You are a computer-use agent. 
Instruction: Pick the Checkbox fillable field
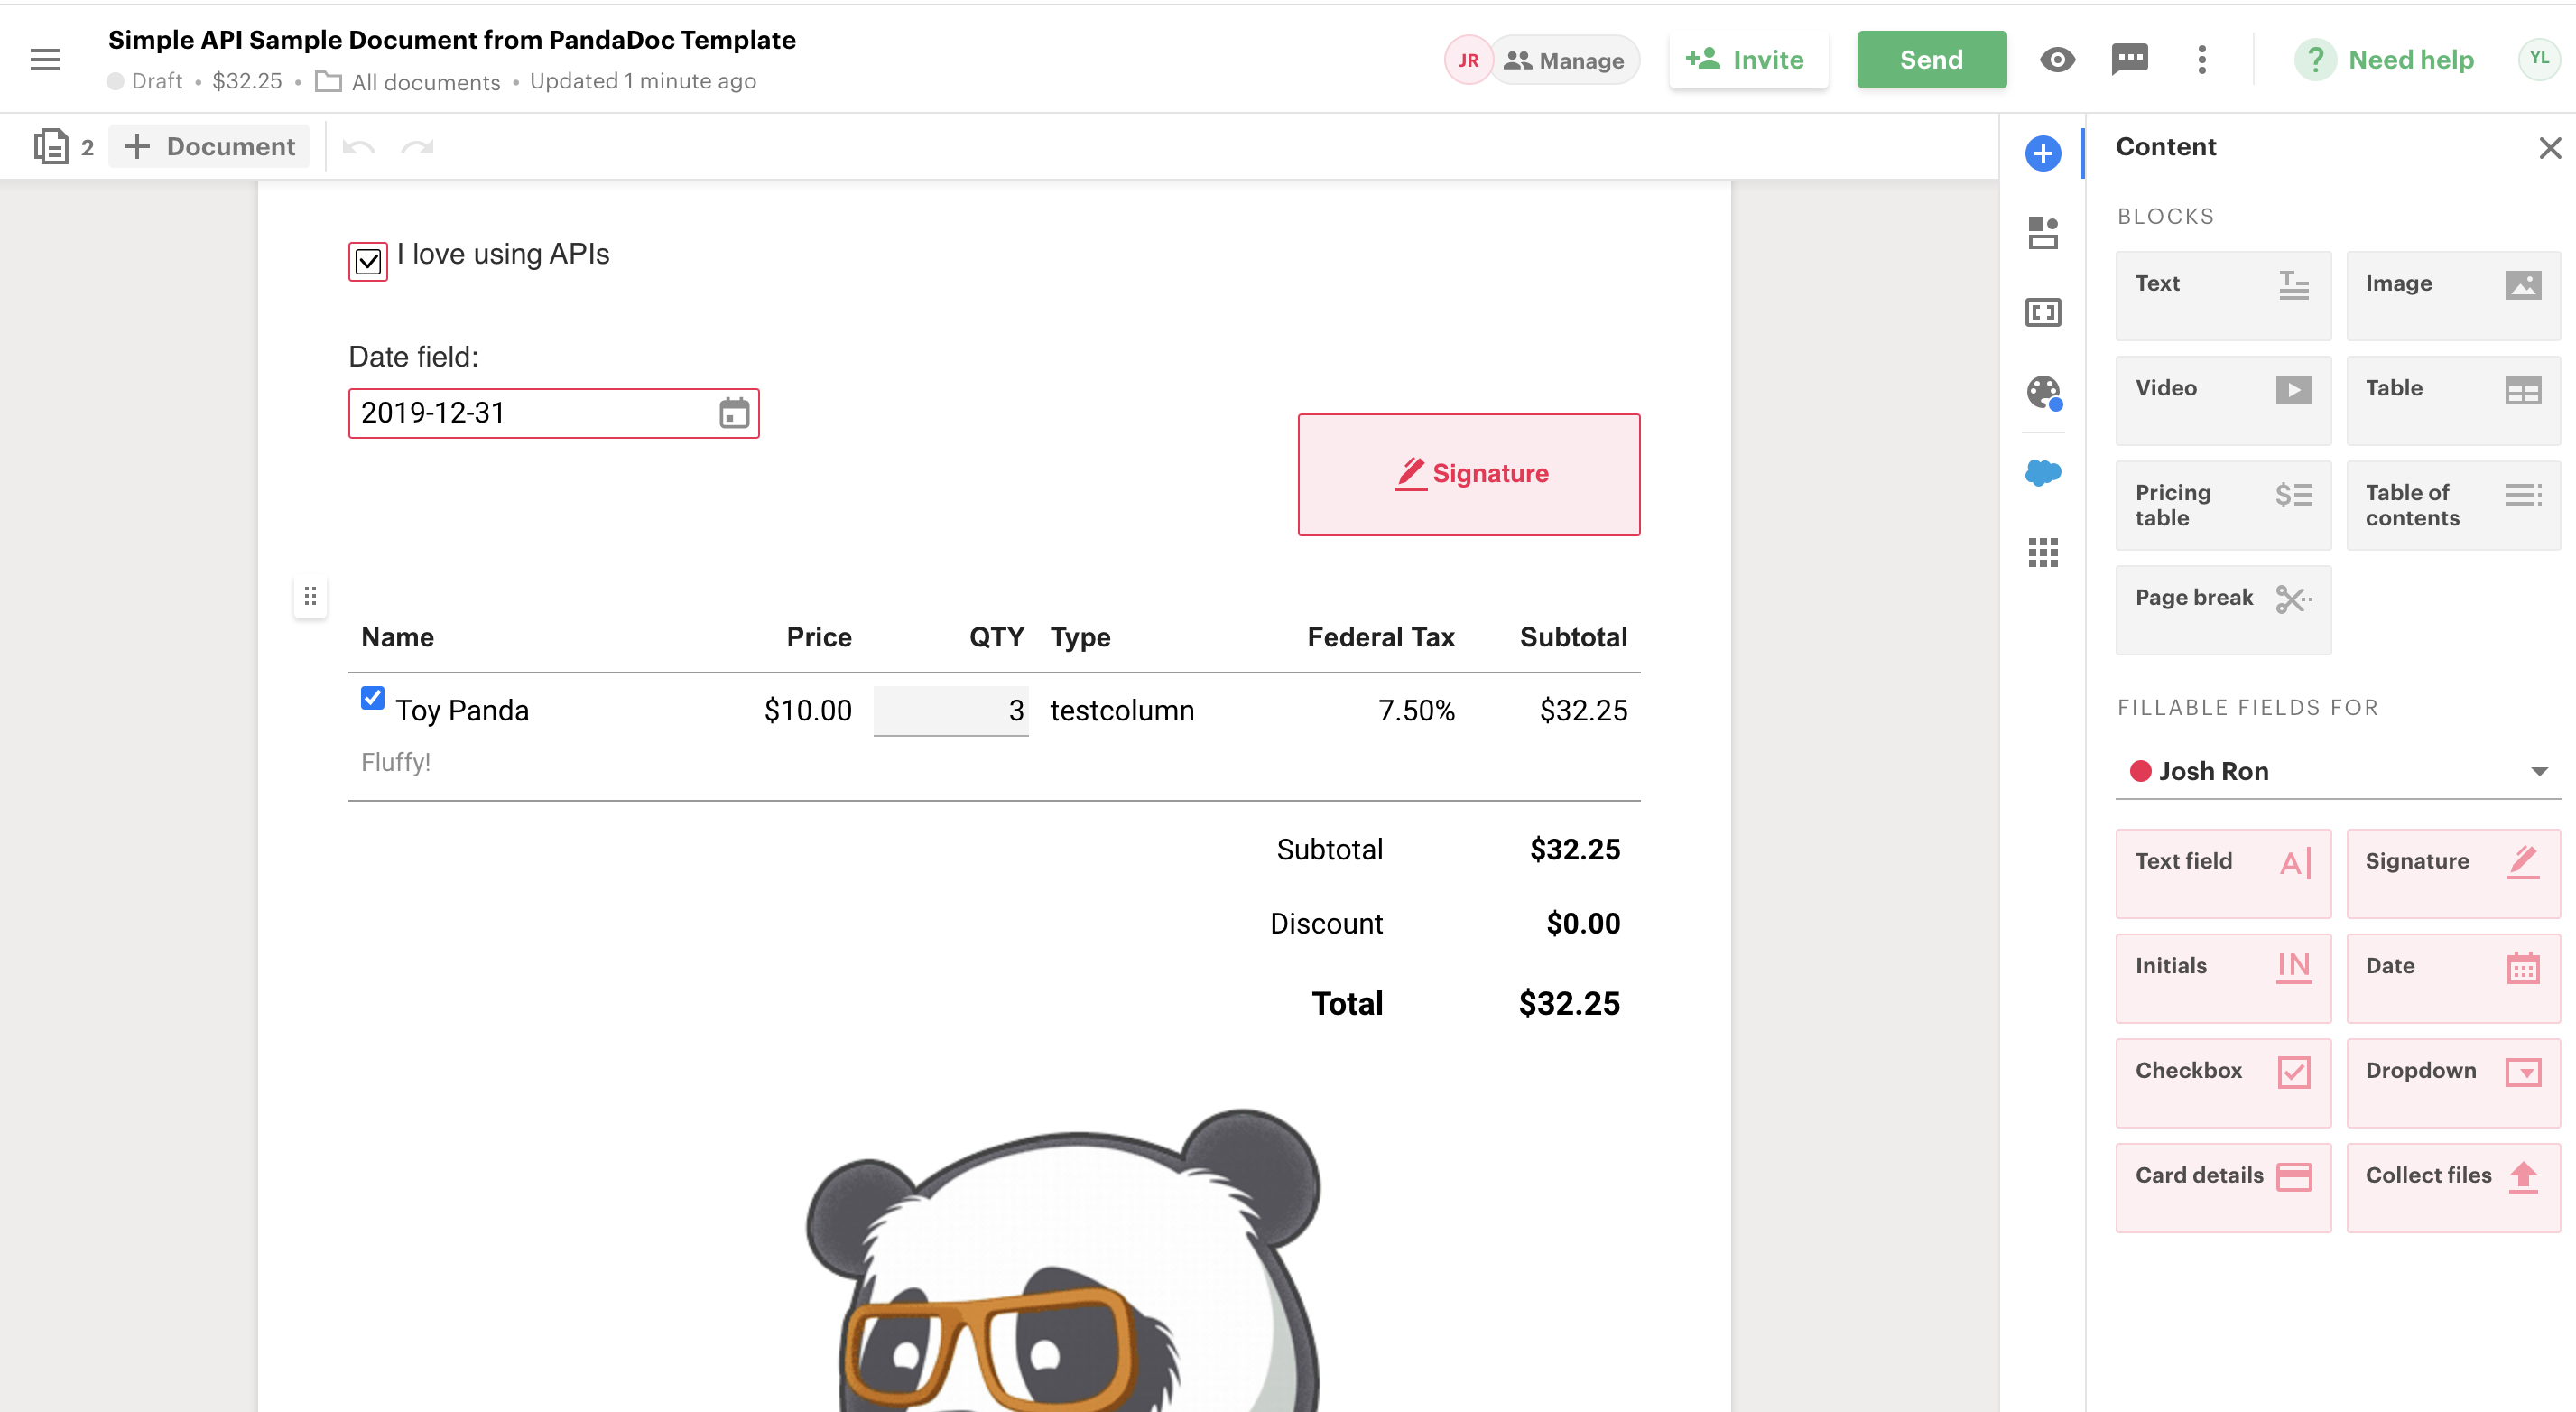click(x=2222, y=1083)
